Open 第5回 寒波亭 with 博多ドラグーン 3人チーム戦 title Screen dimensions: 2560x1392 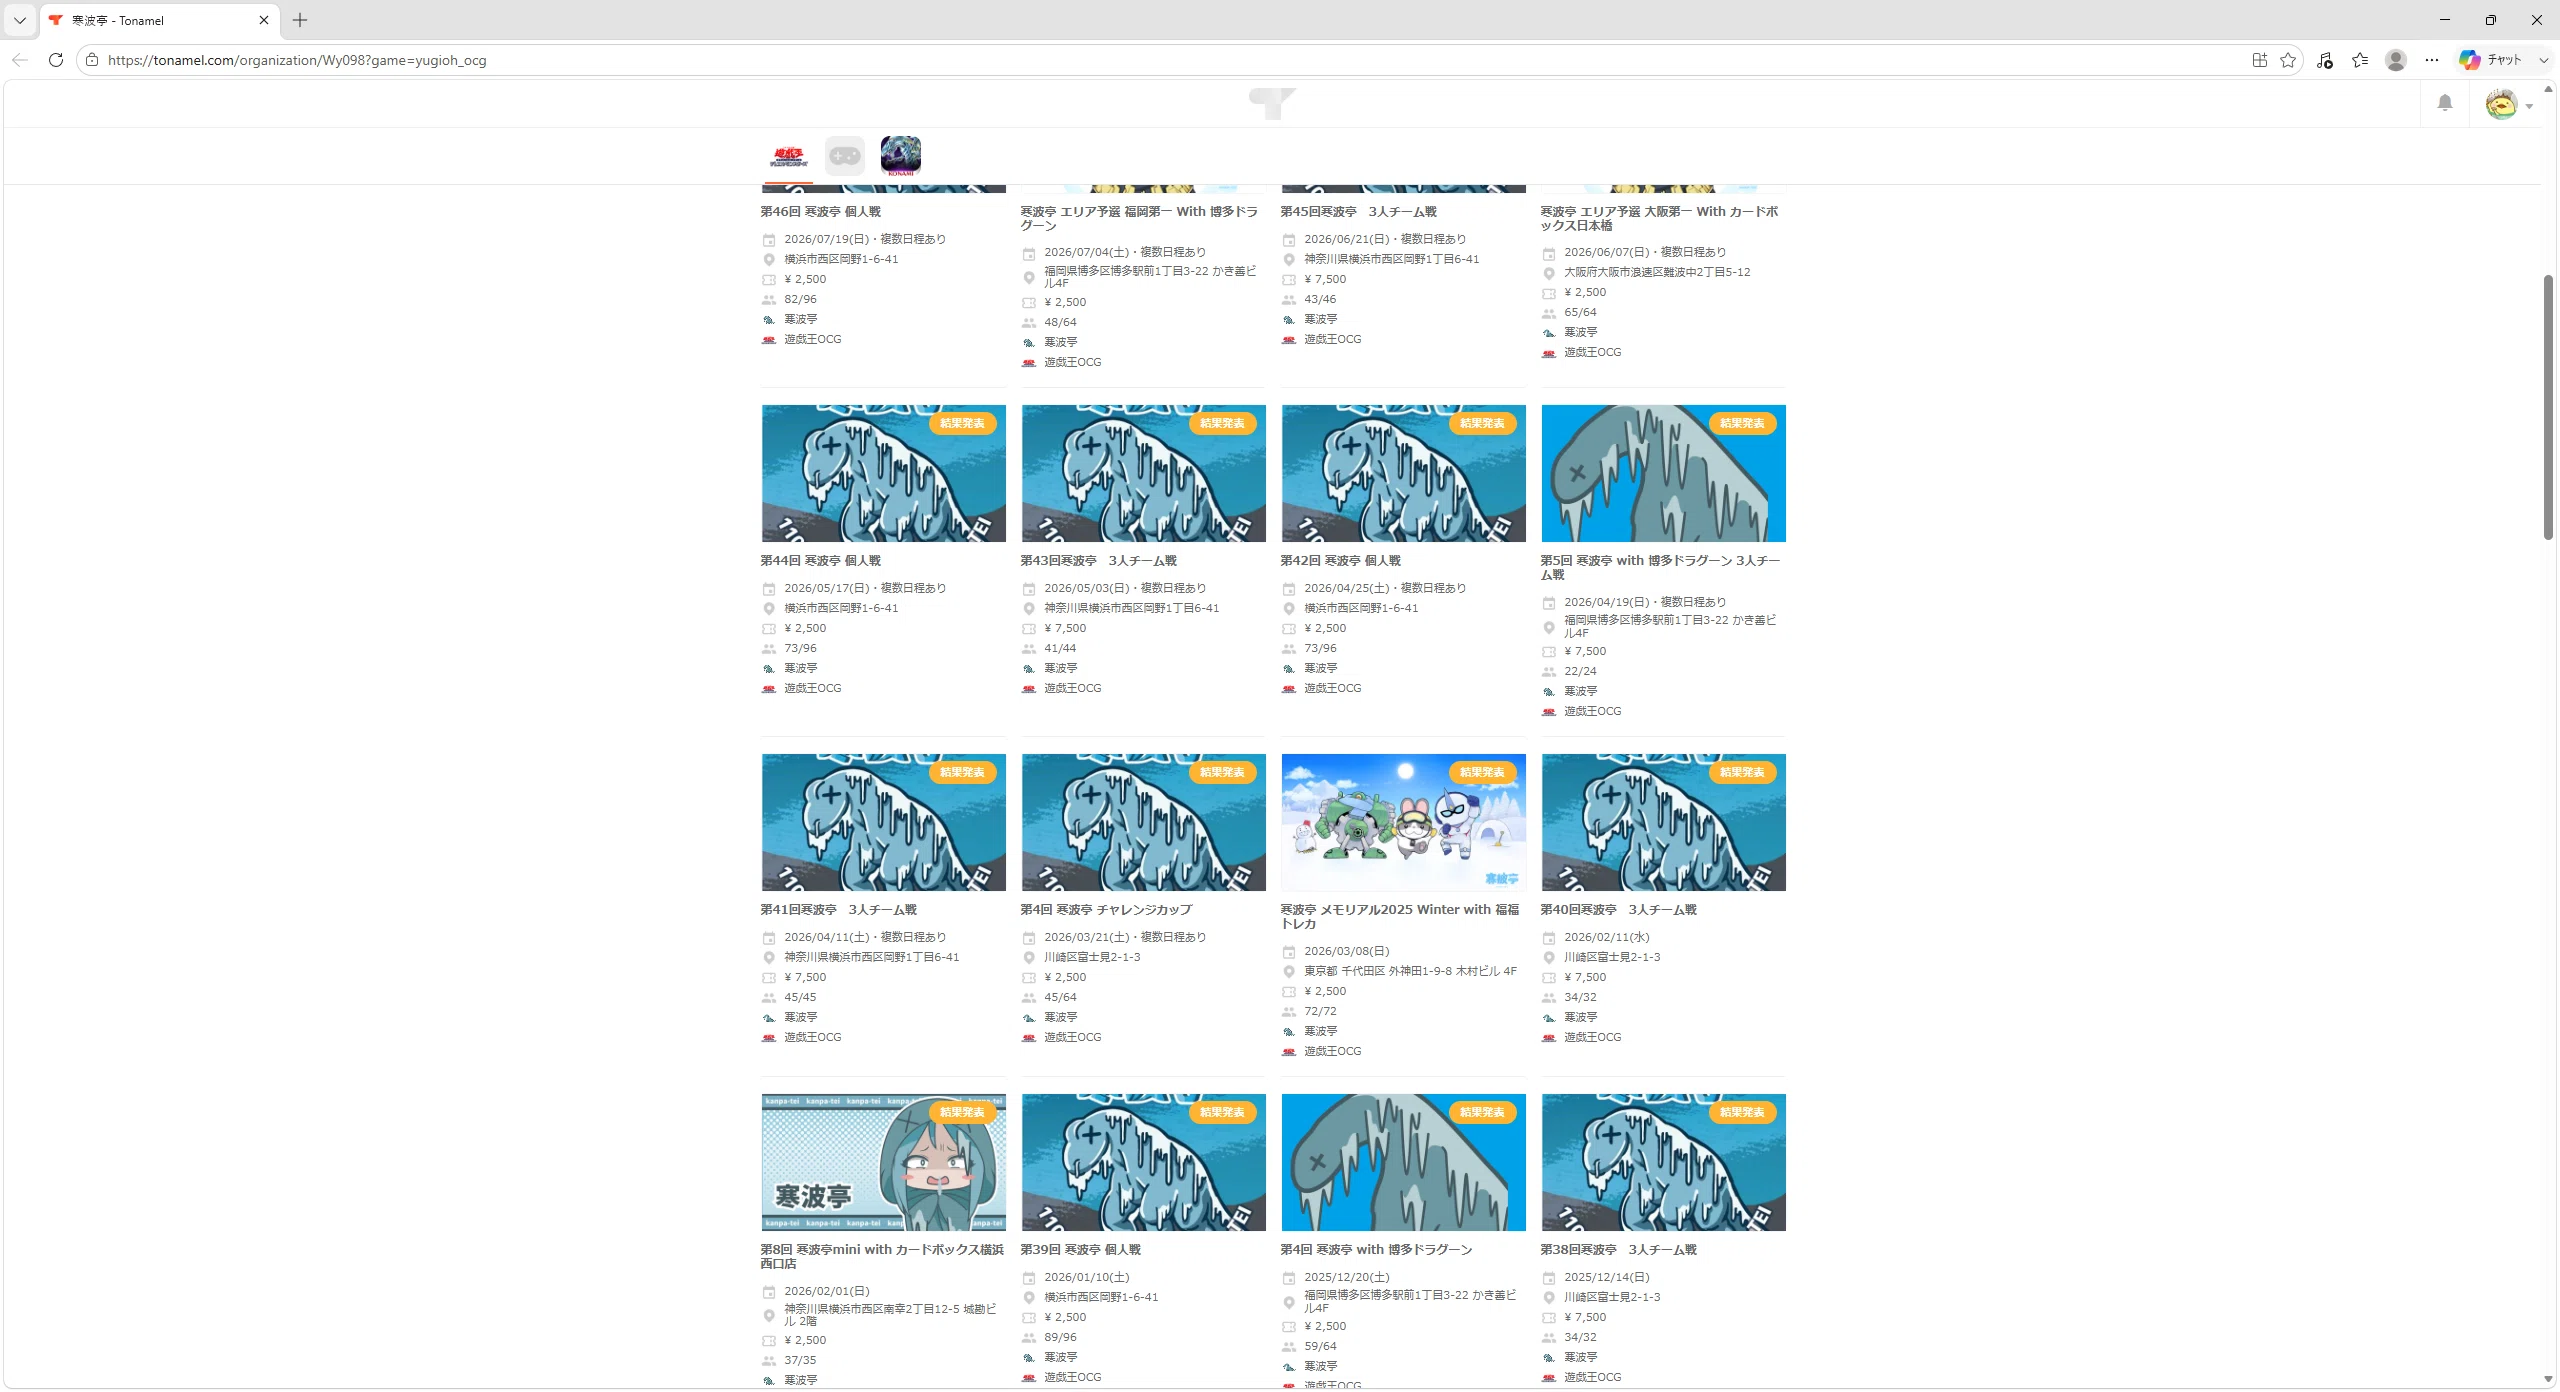tap(1660, 567)
